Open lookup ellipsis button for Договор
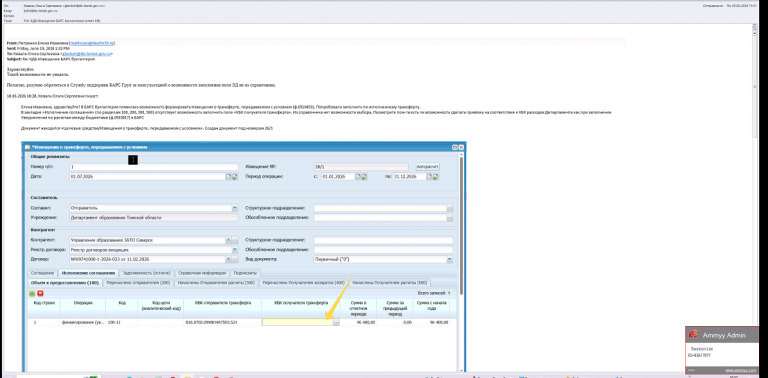Viewport: 768px width, 378px height. (235, 259)
